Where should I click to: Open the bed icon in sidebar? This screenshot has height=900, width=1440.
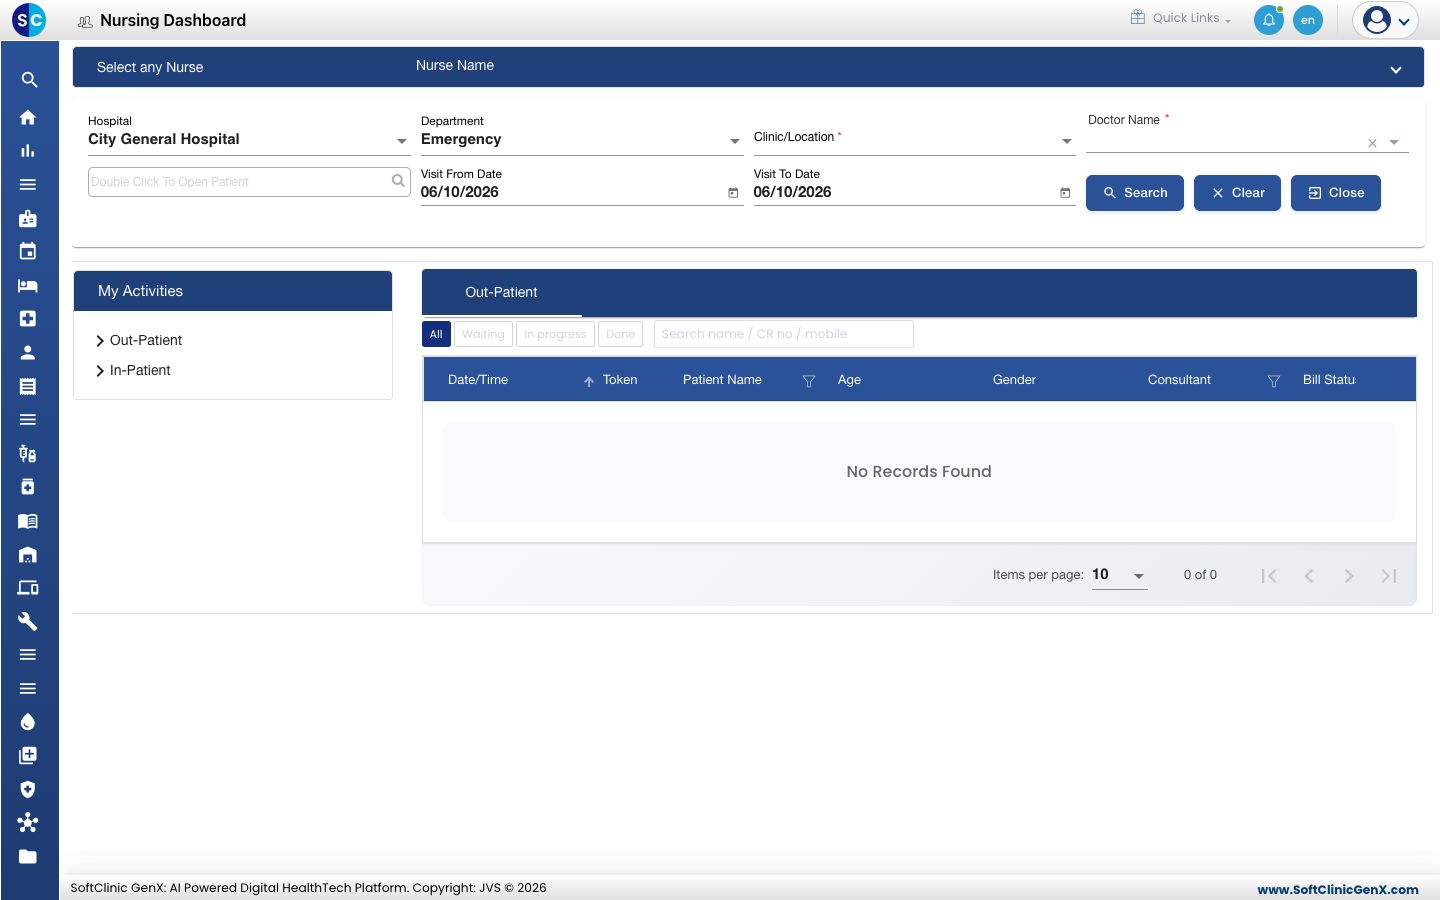(28, 285)
